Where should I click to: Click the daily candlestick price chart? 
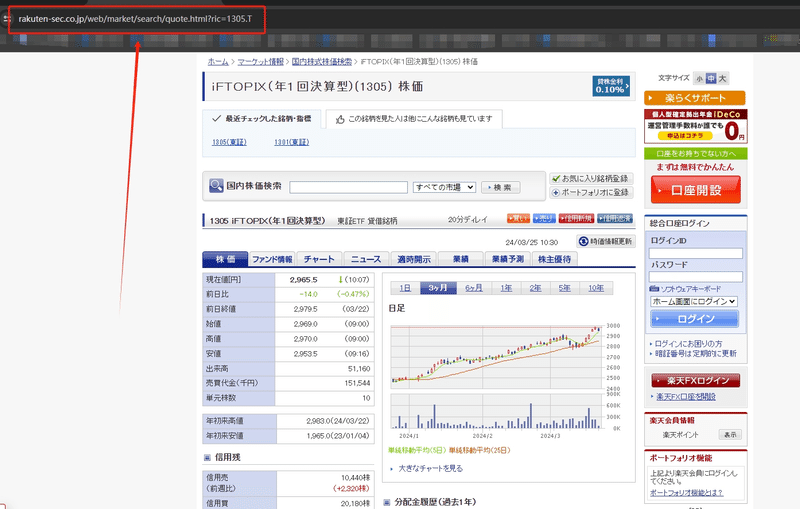click(x=498, y=357)
